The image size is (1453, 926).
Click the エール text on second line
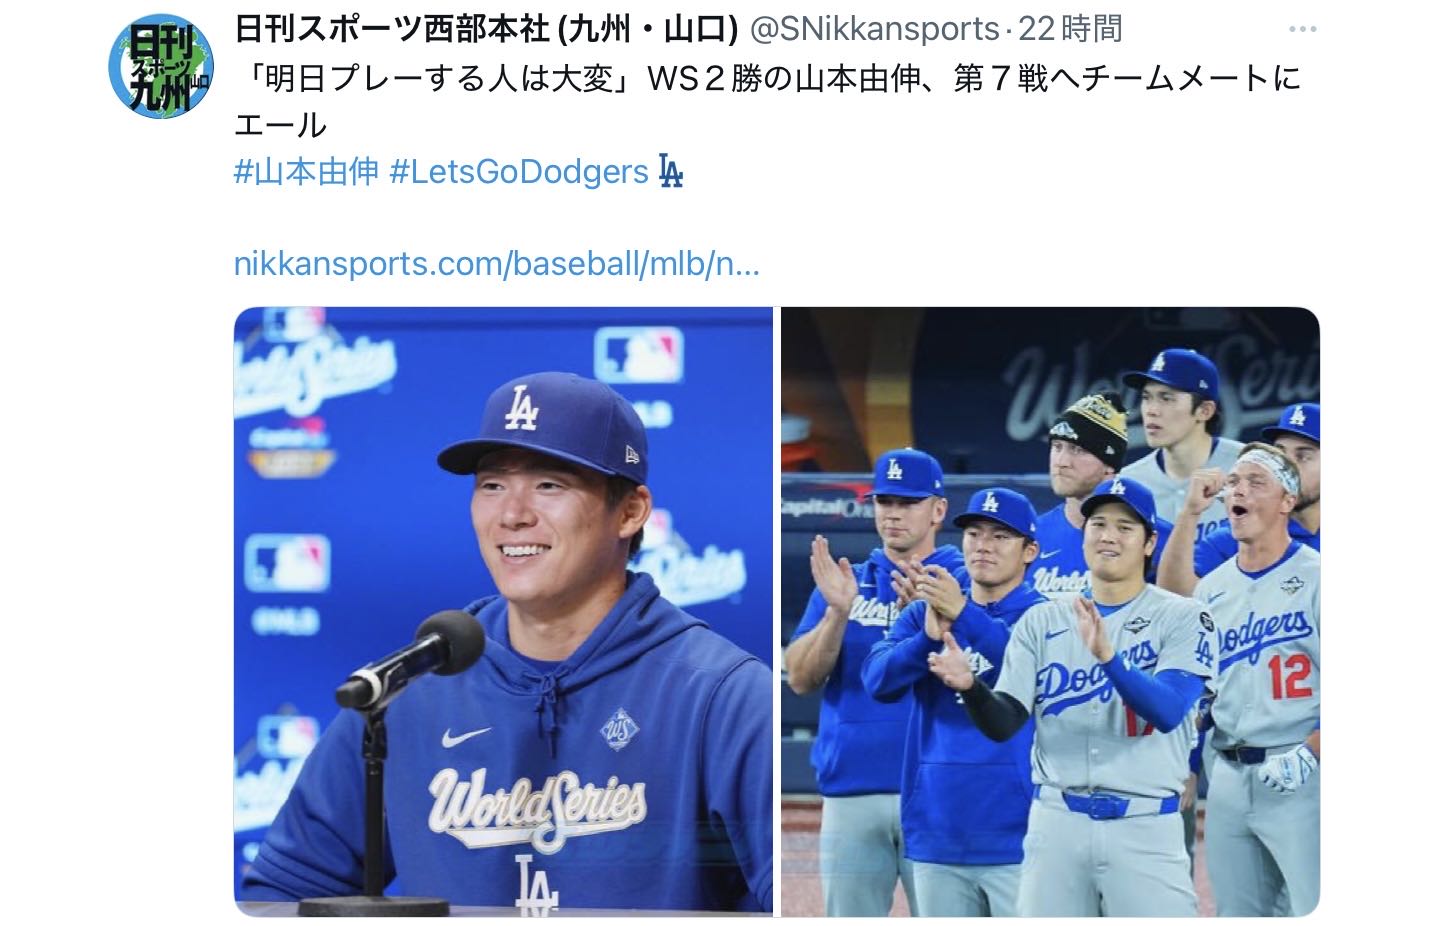280,125
